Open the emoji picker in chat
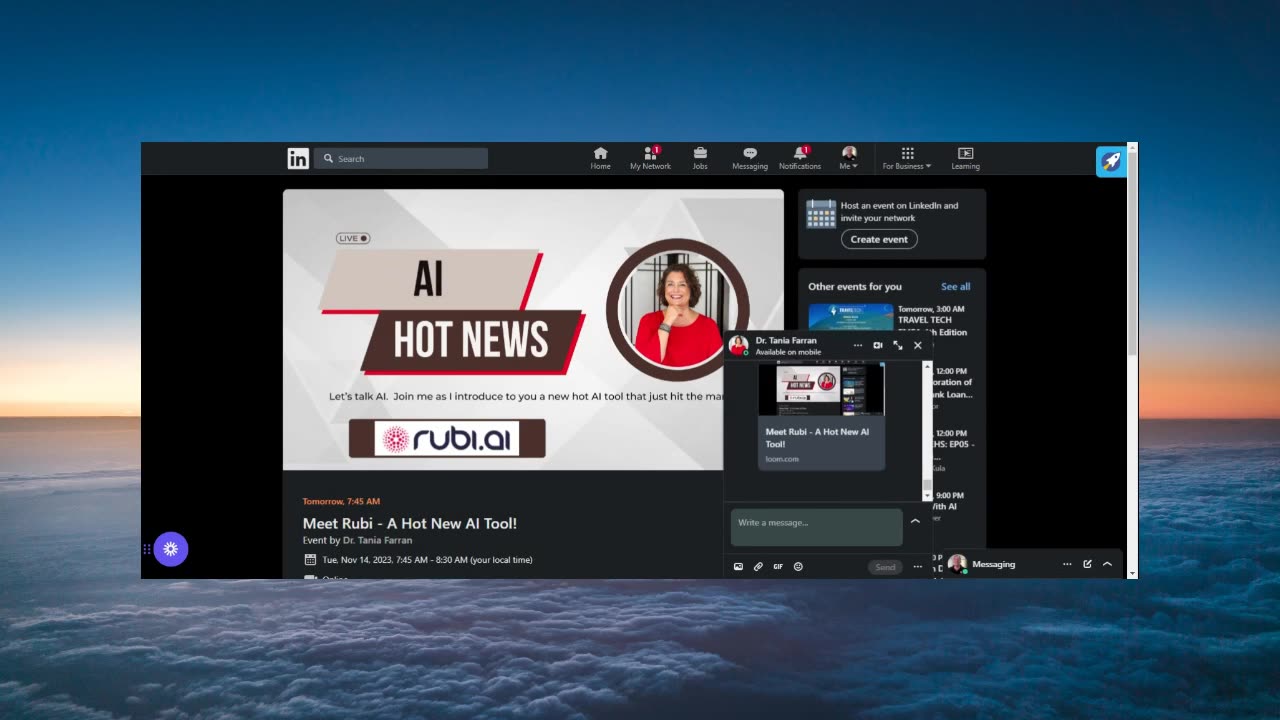 pyautogui.click(x=798, y=567)
